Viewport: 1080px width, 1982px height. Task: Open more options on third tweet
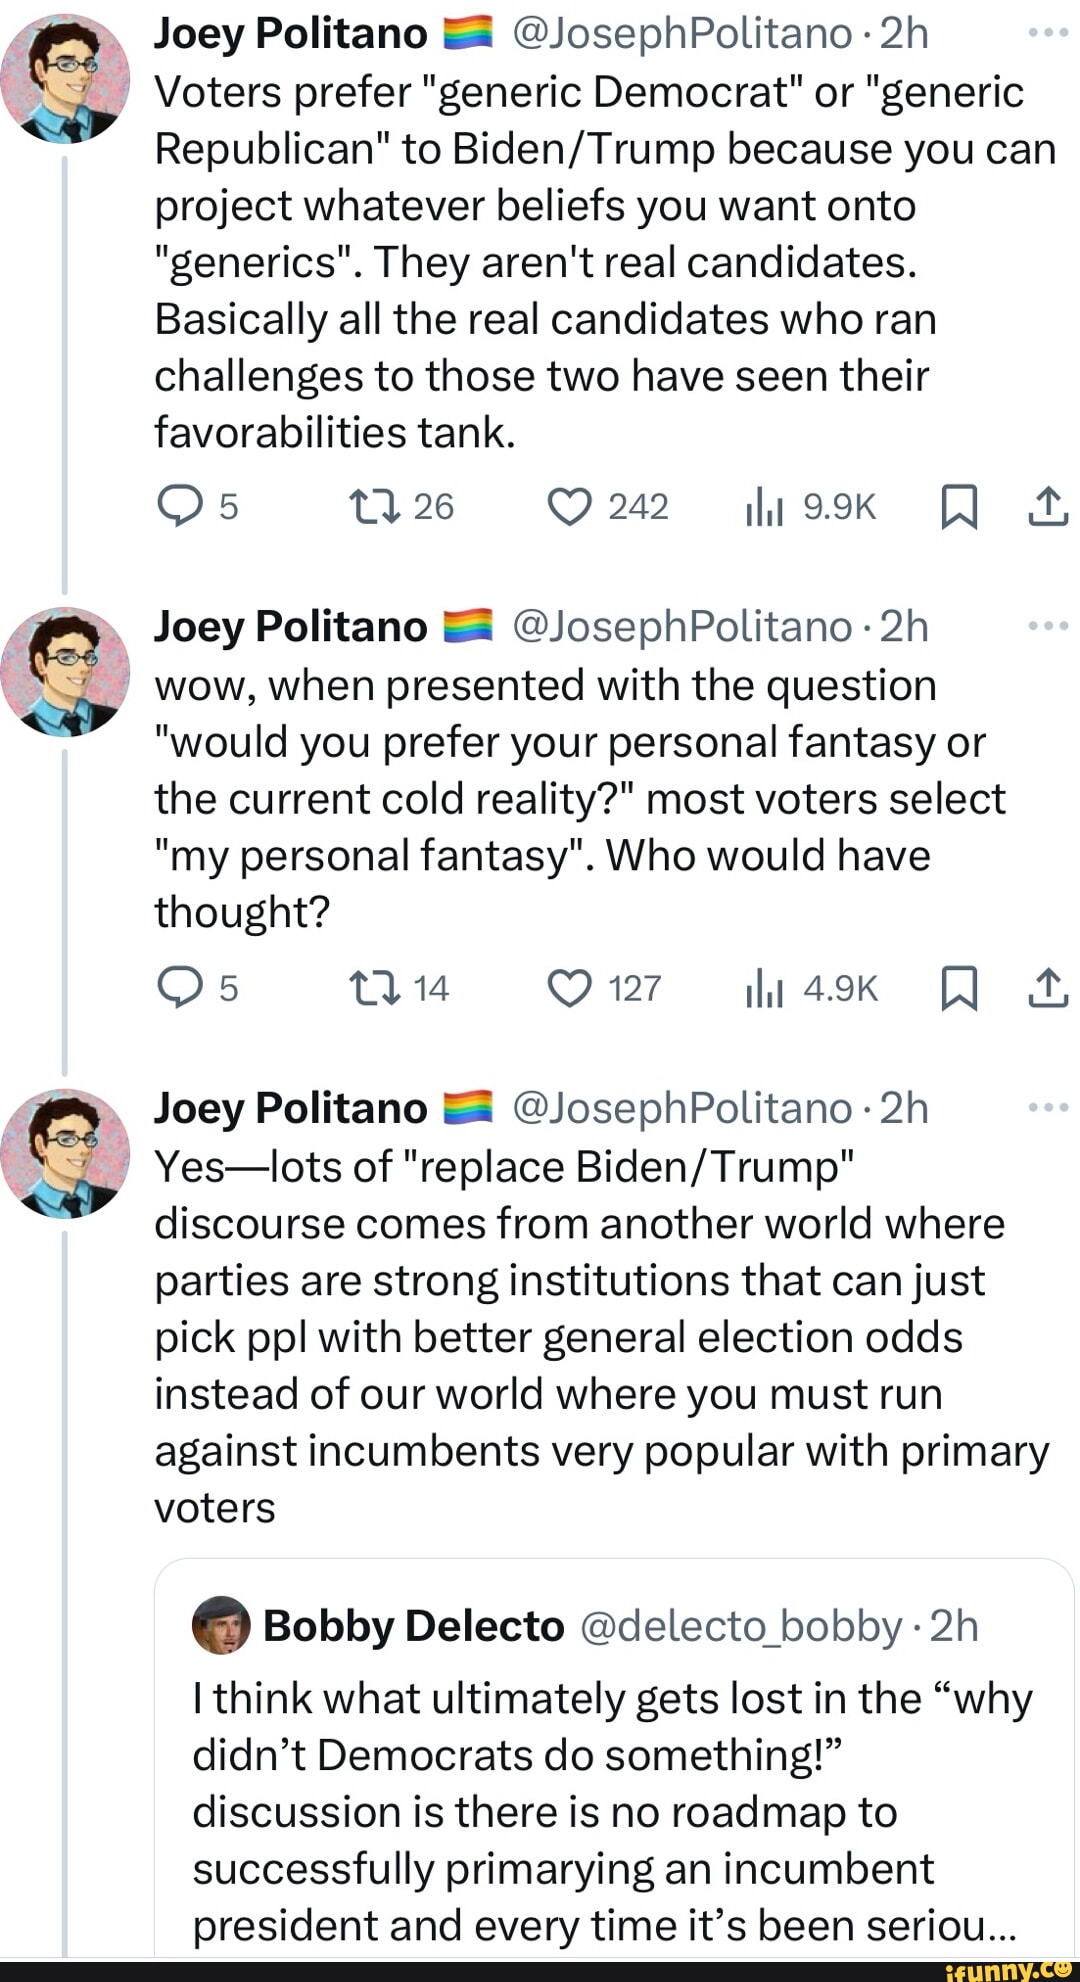click(1048, 1107)
